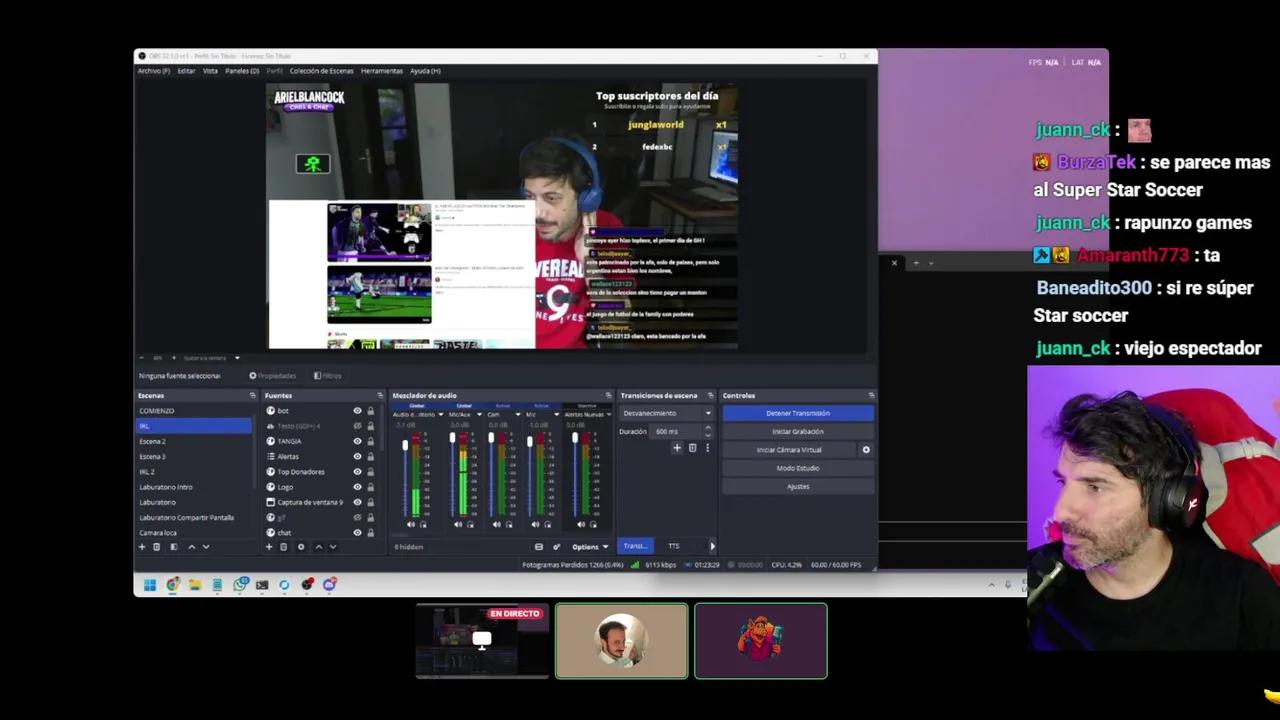
Task: Open scene filters icon in Escenas toolbar
Action: pos(173,547)
